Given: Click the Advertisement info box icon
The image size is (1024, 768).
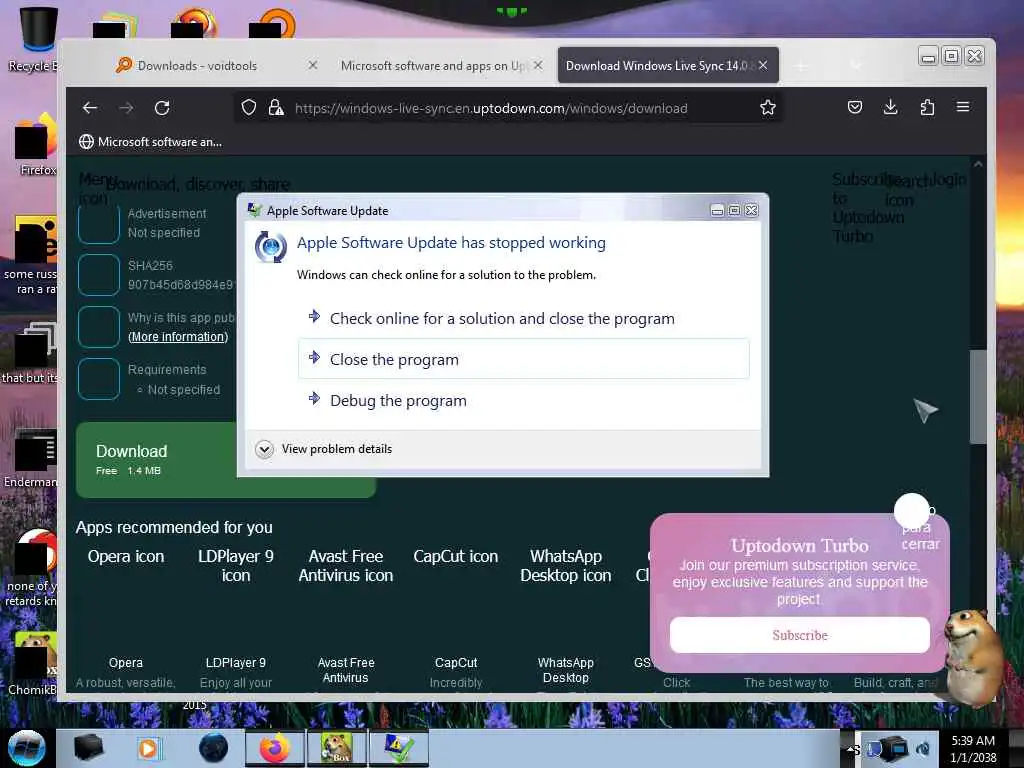Looking at the screenshot, I should pyautogui.click(x=99, y=223).
